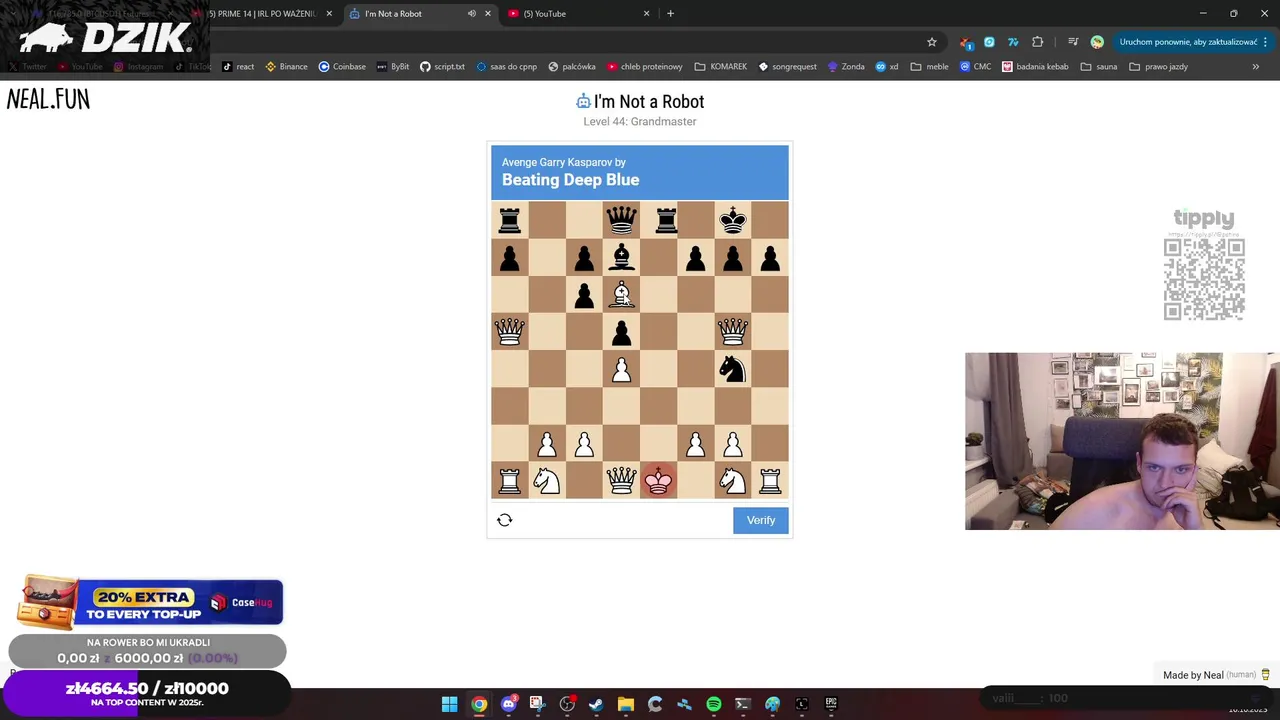Close the I'm Not a Robot tab

(488, 14)
